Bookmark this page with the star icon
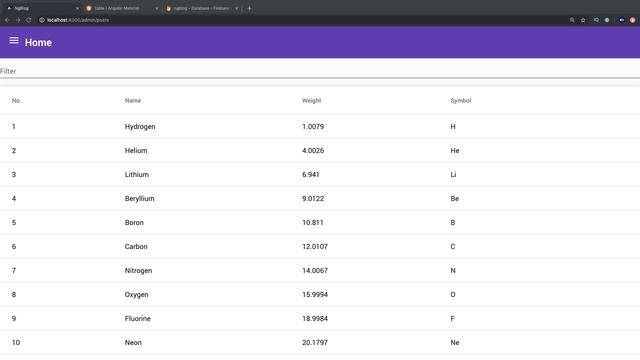 (x=583, y=20)
